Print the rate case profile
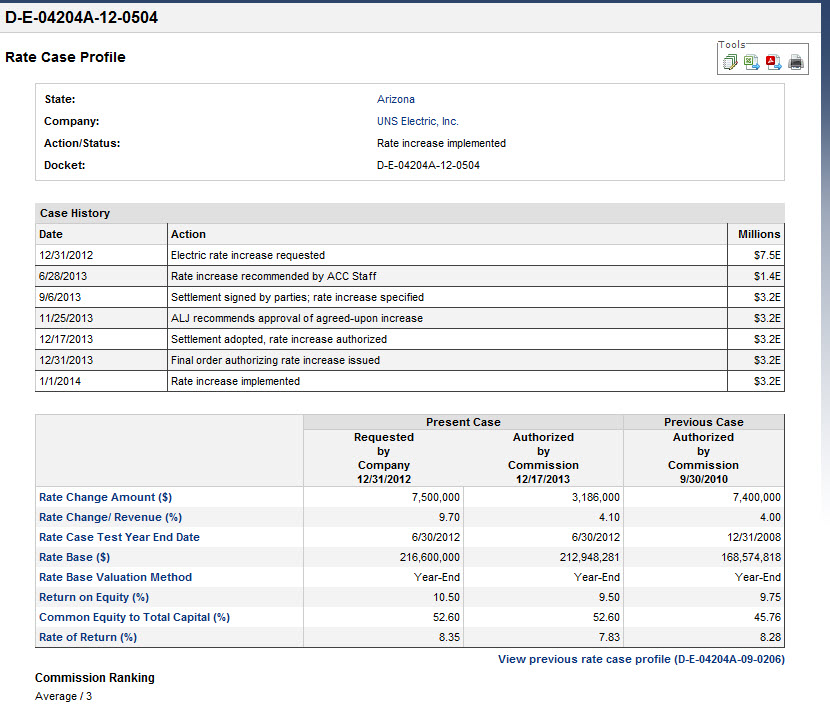The width and height of the screenshot is (830, 718). pos(796,63)
